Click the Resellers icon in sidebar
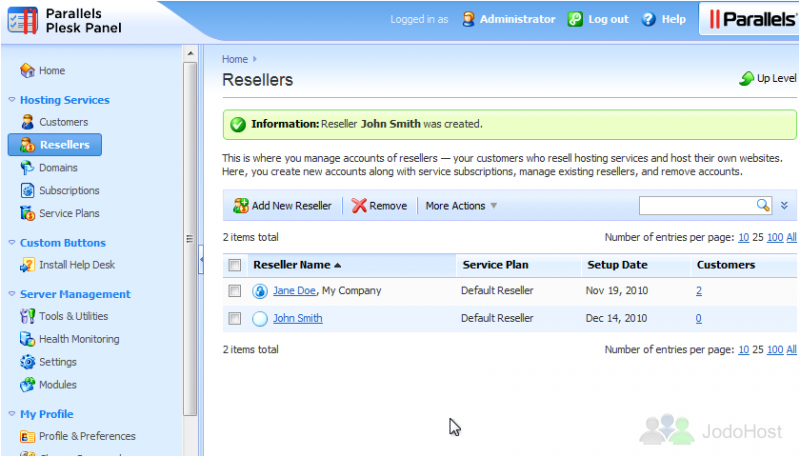The width and height of the screenshot is (800, 457). pyautogui.click(x=27, y=145)
